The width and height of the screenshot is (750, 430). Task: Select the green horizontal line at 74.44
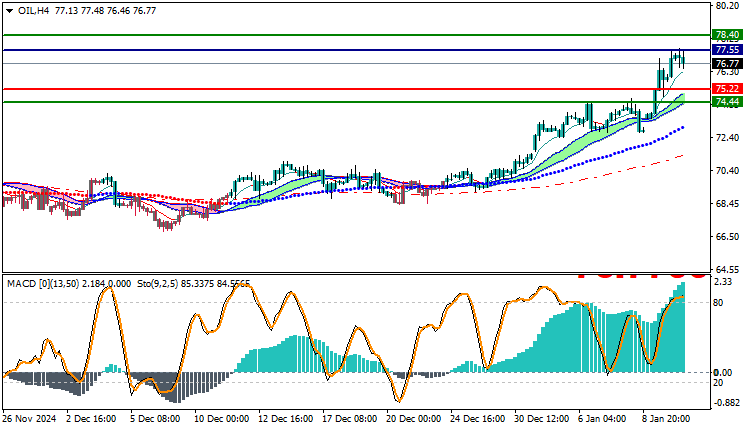(x=356, y=101)
